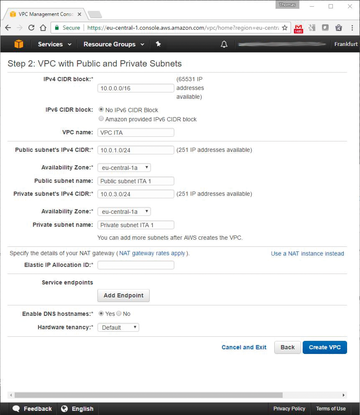Image resolution: width=360 pixels, height=415 pixels.
Task: Click the Create VPC button
Action: (x=325, y=347)
